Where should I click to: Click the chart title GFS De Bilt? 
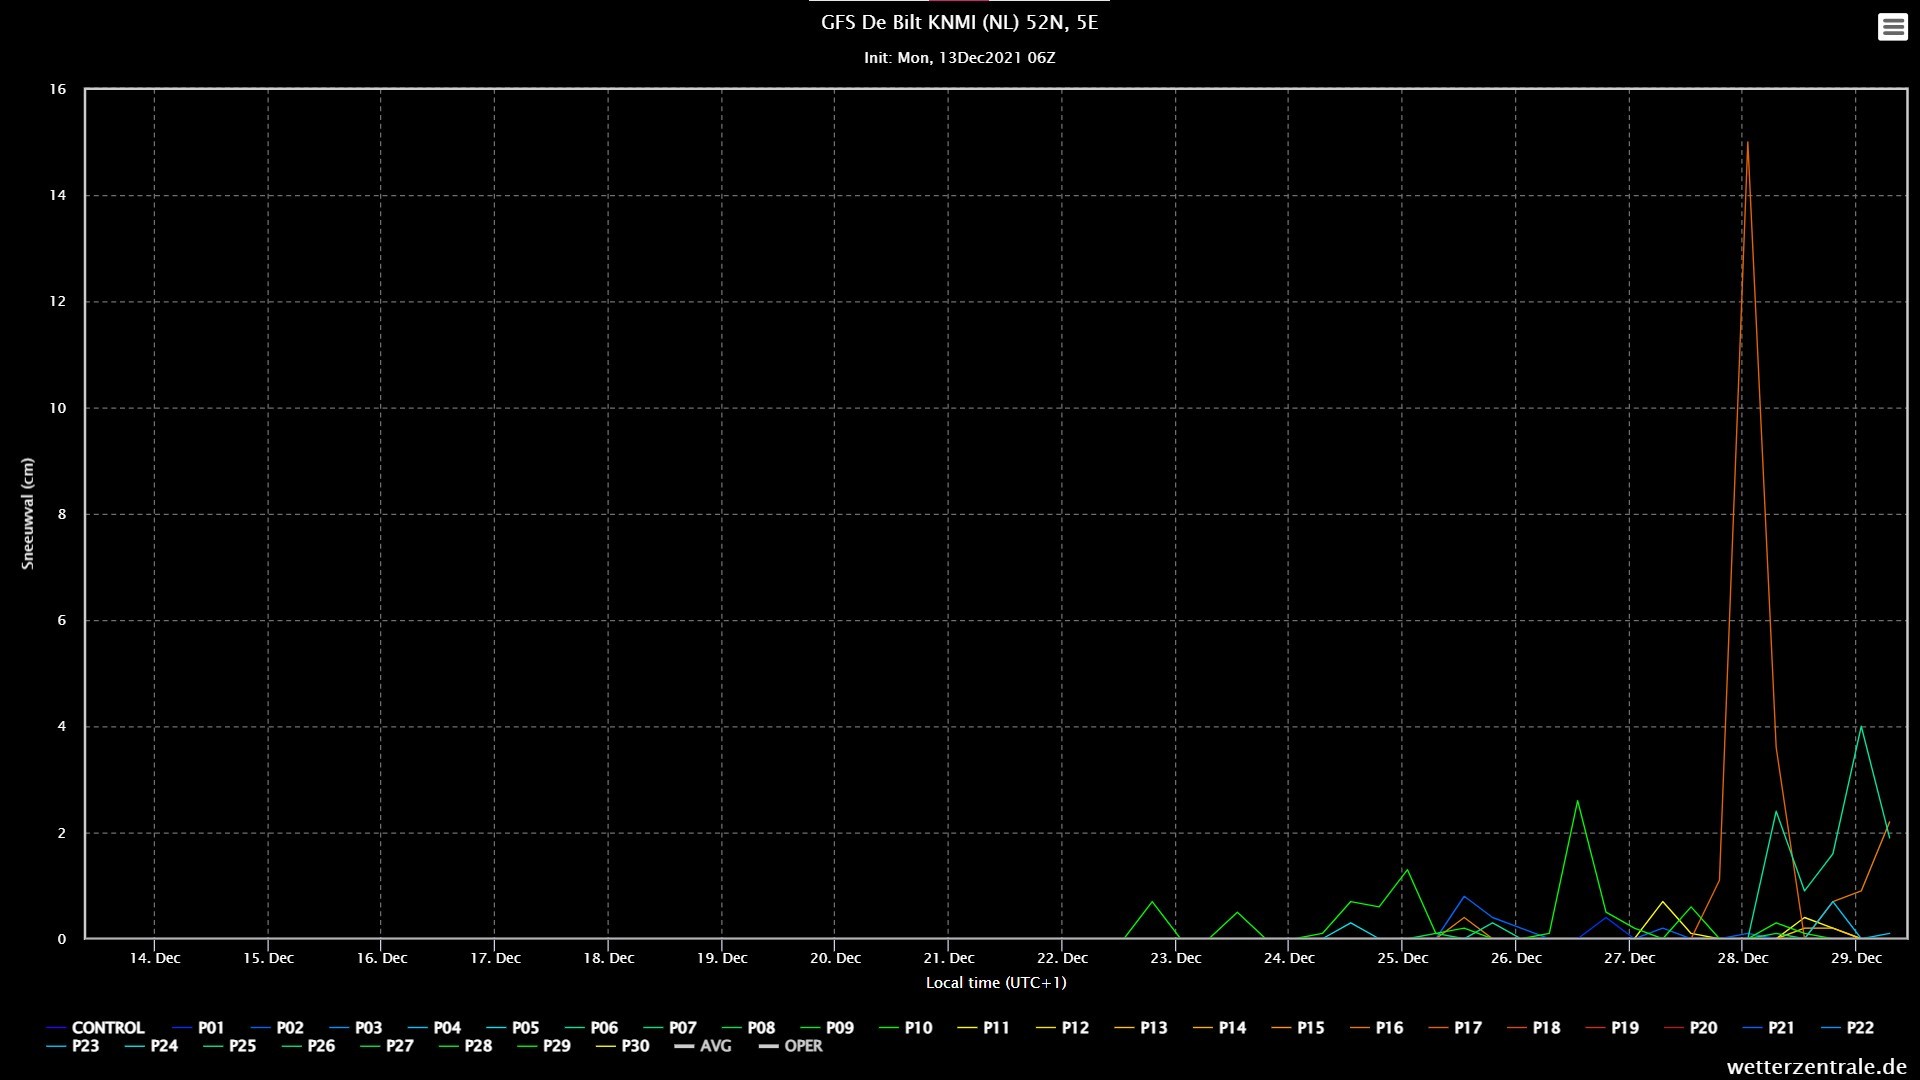click(x=959, y=23)
